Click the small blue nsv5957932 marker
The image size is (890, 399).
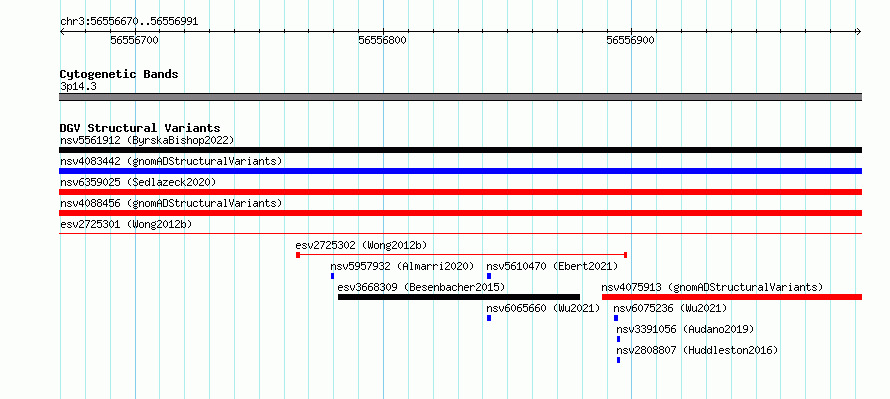333,276
